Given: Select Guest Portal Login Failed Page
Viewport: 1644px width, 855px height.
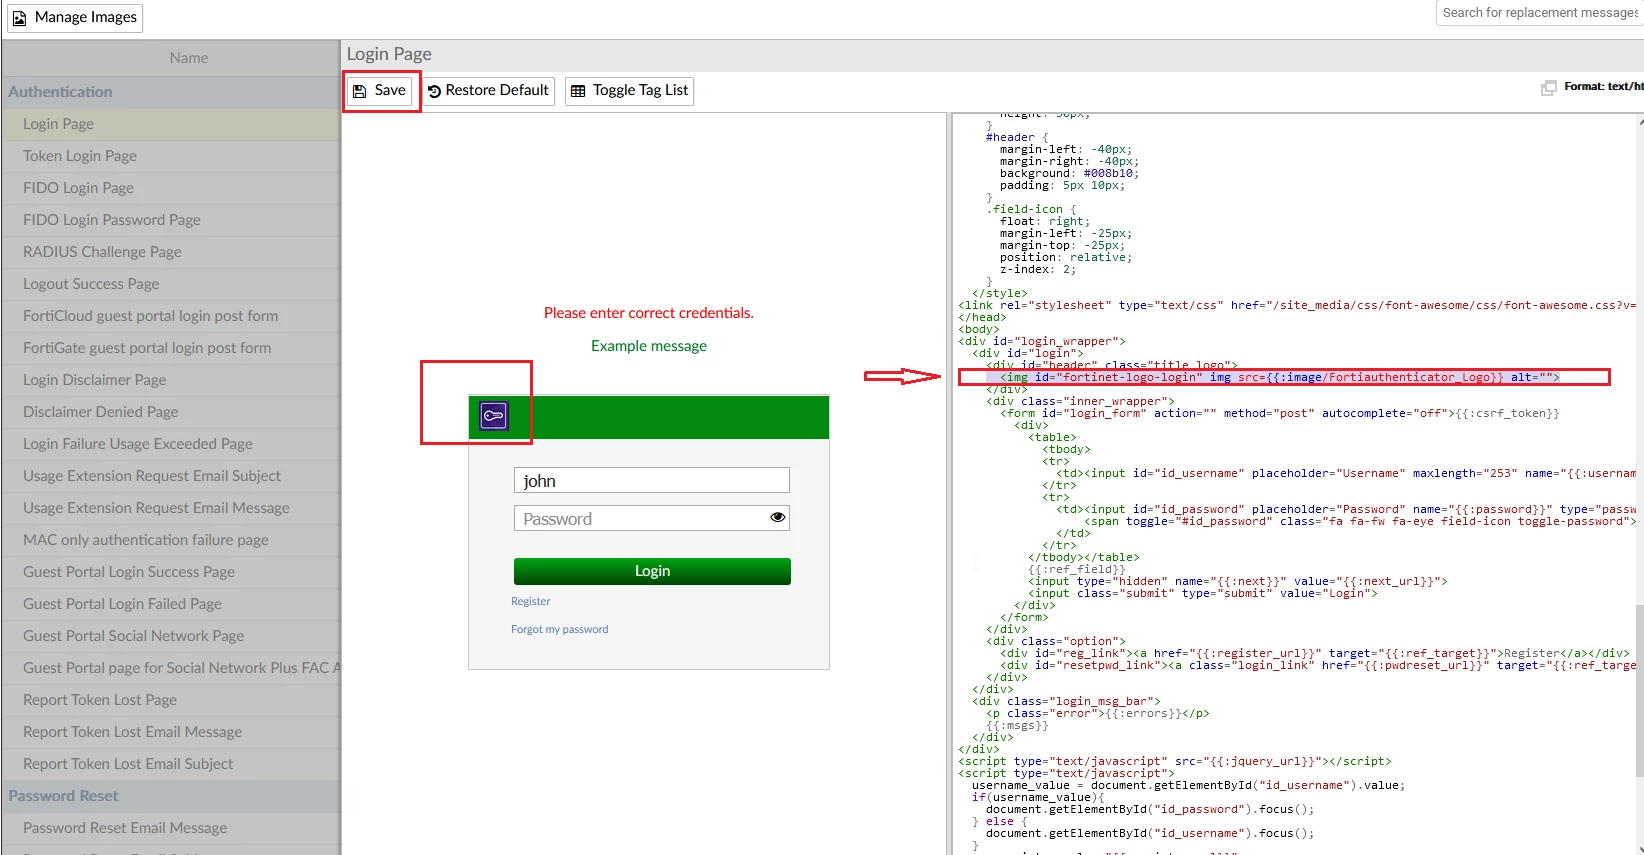Looking at the screenshot, I should coord(171,604).
